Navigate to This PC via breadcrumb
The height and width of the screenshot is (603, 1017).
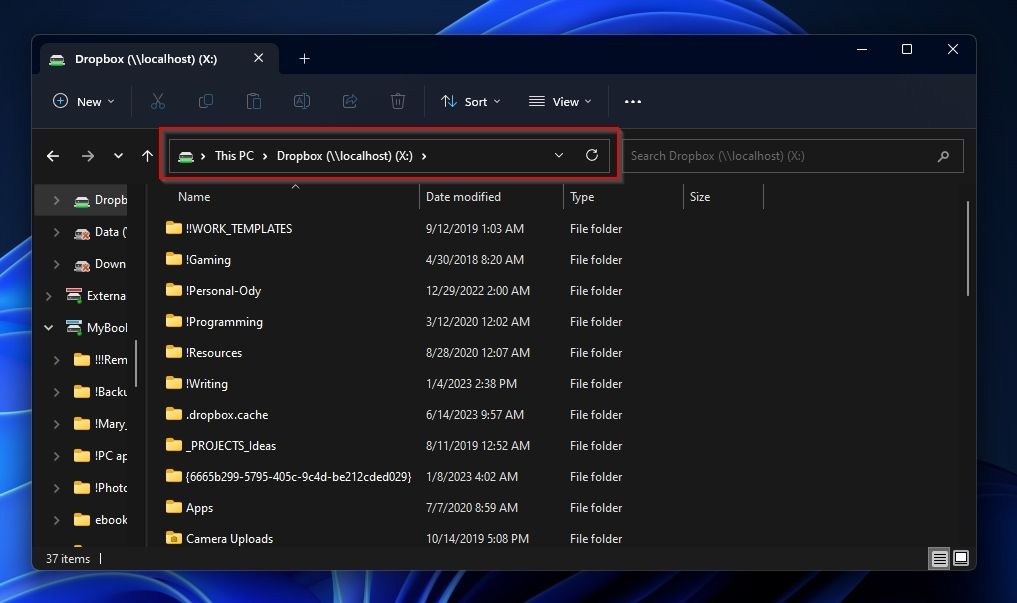point(234,155)
